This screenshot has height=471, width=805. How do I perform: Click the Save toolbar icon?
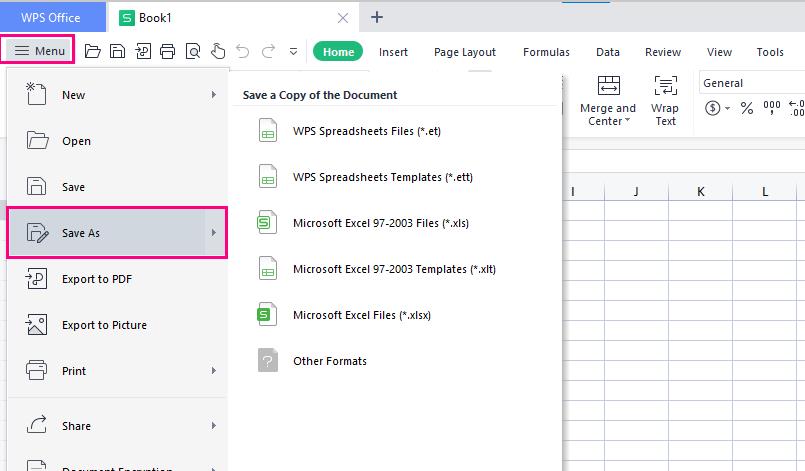tap(118, 51)
